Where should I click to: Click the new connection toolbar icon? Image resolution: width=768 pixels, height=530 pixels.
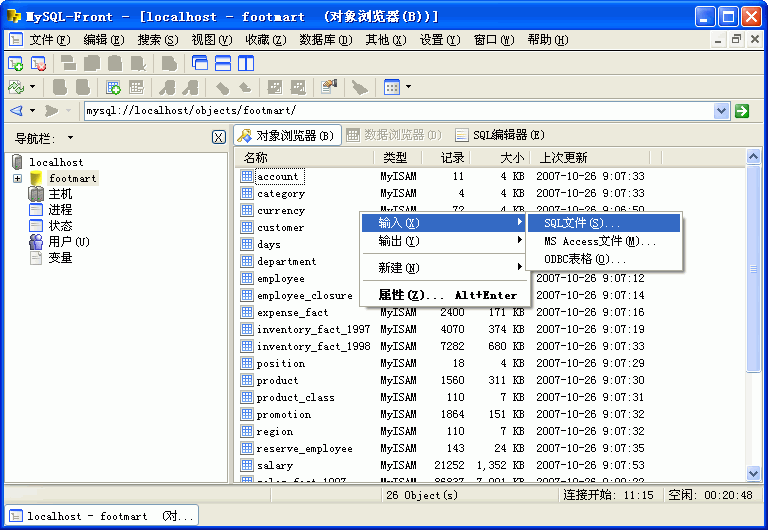[x=16, y=64]
